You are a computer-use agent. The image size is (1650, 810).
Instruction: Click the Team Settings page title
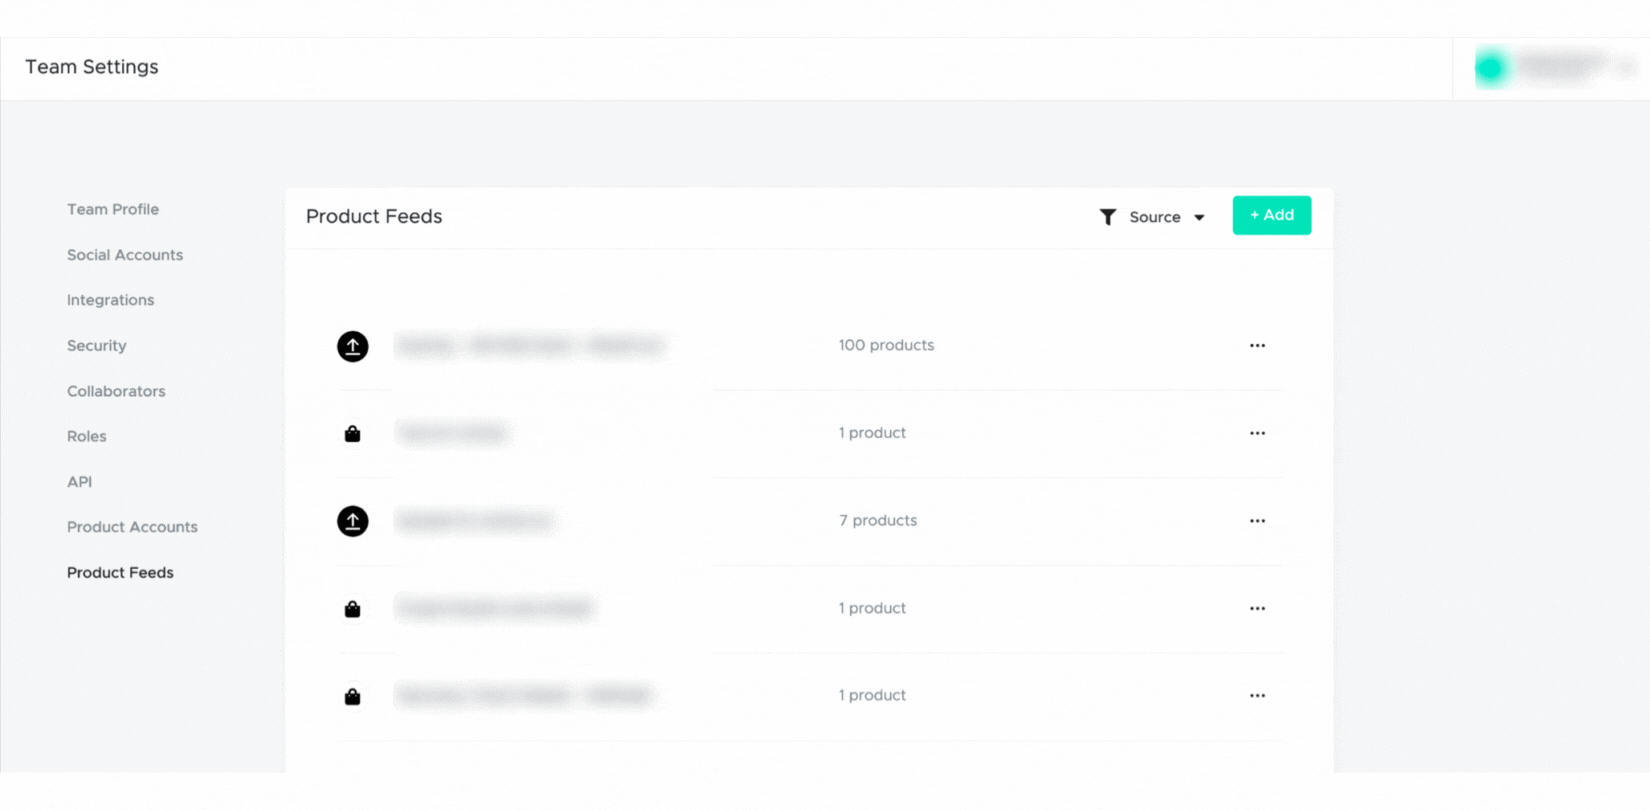click(92, 67)
